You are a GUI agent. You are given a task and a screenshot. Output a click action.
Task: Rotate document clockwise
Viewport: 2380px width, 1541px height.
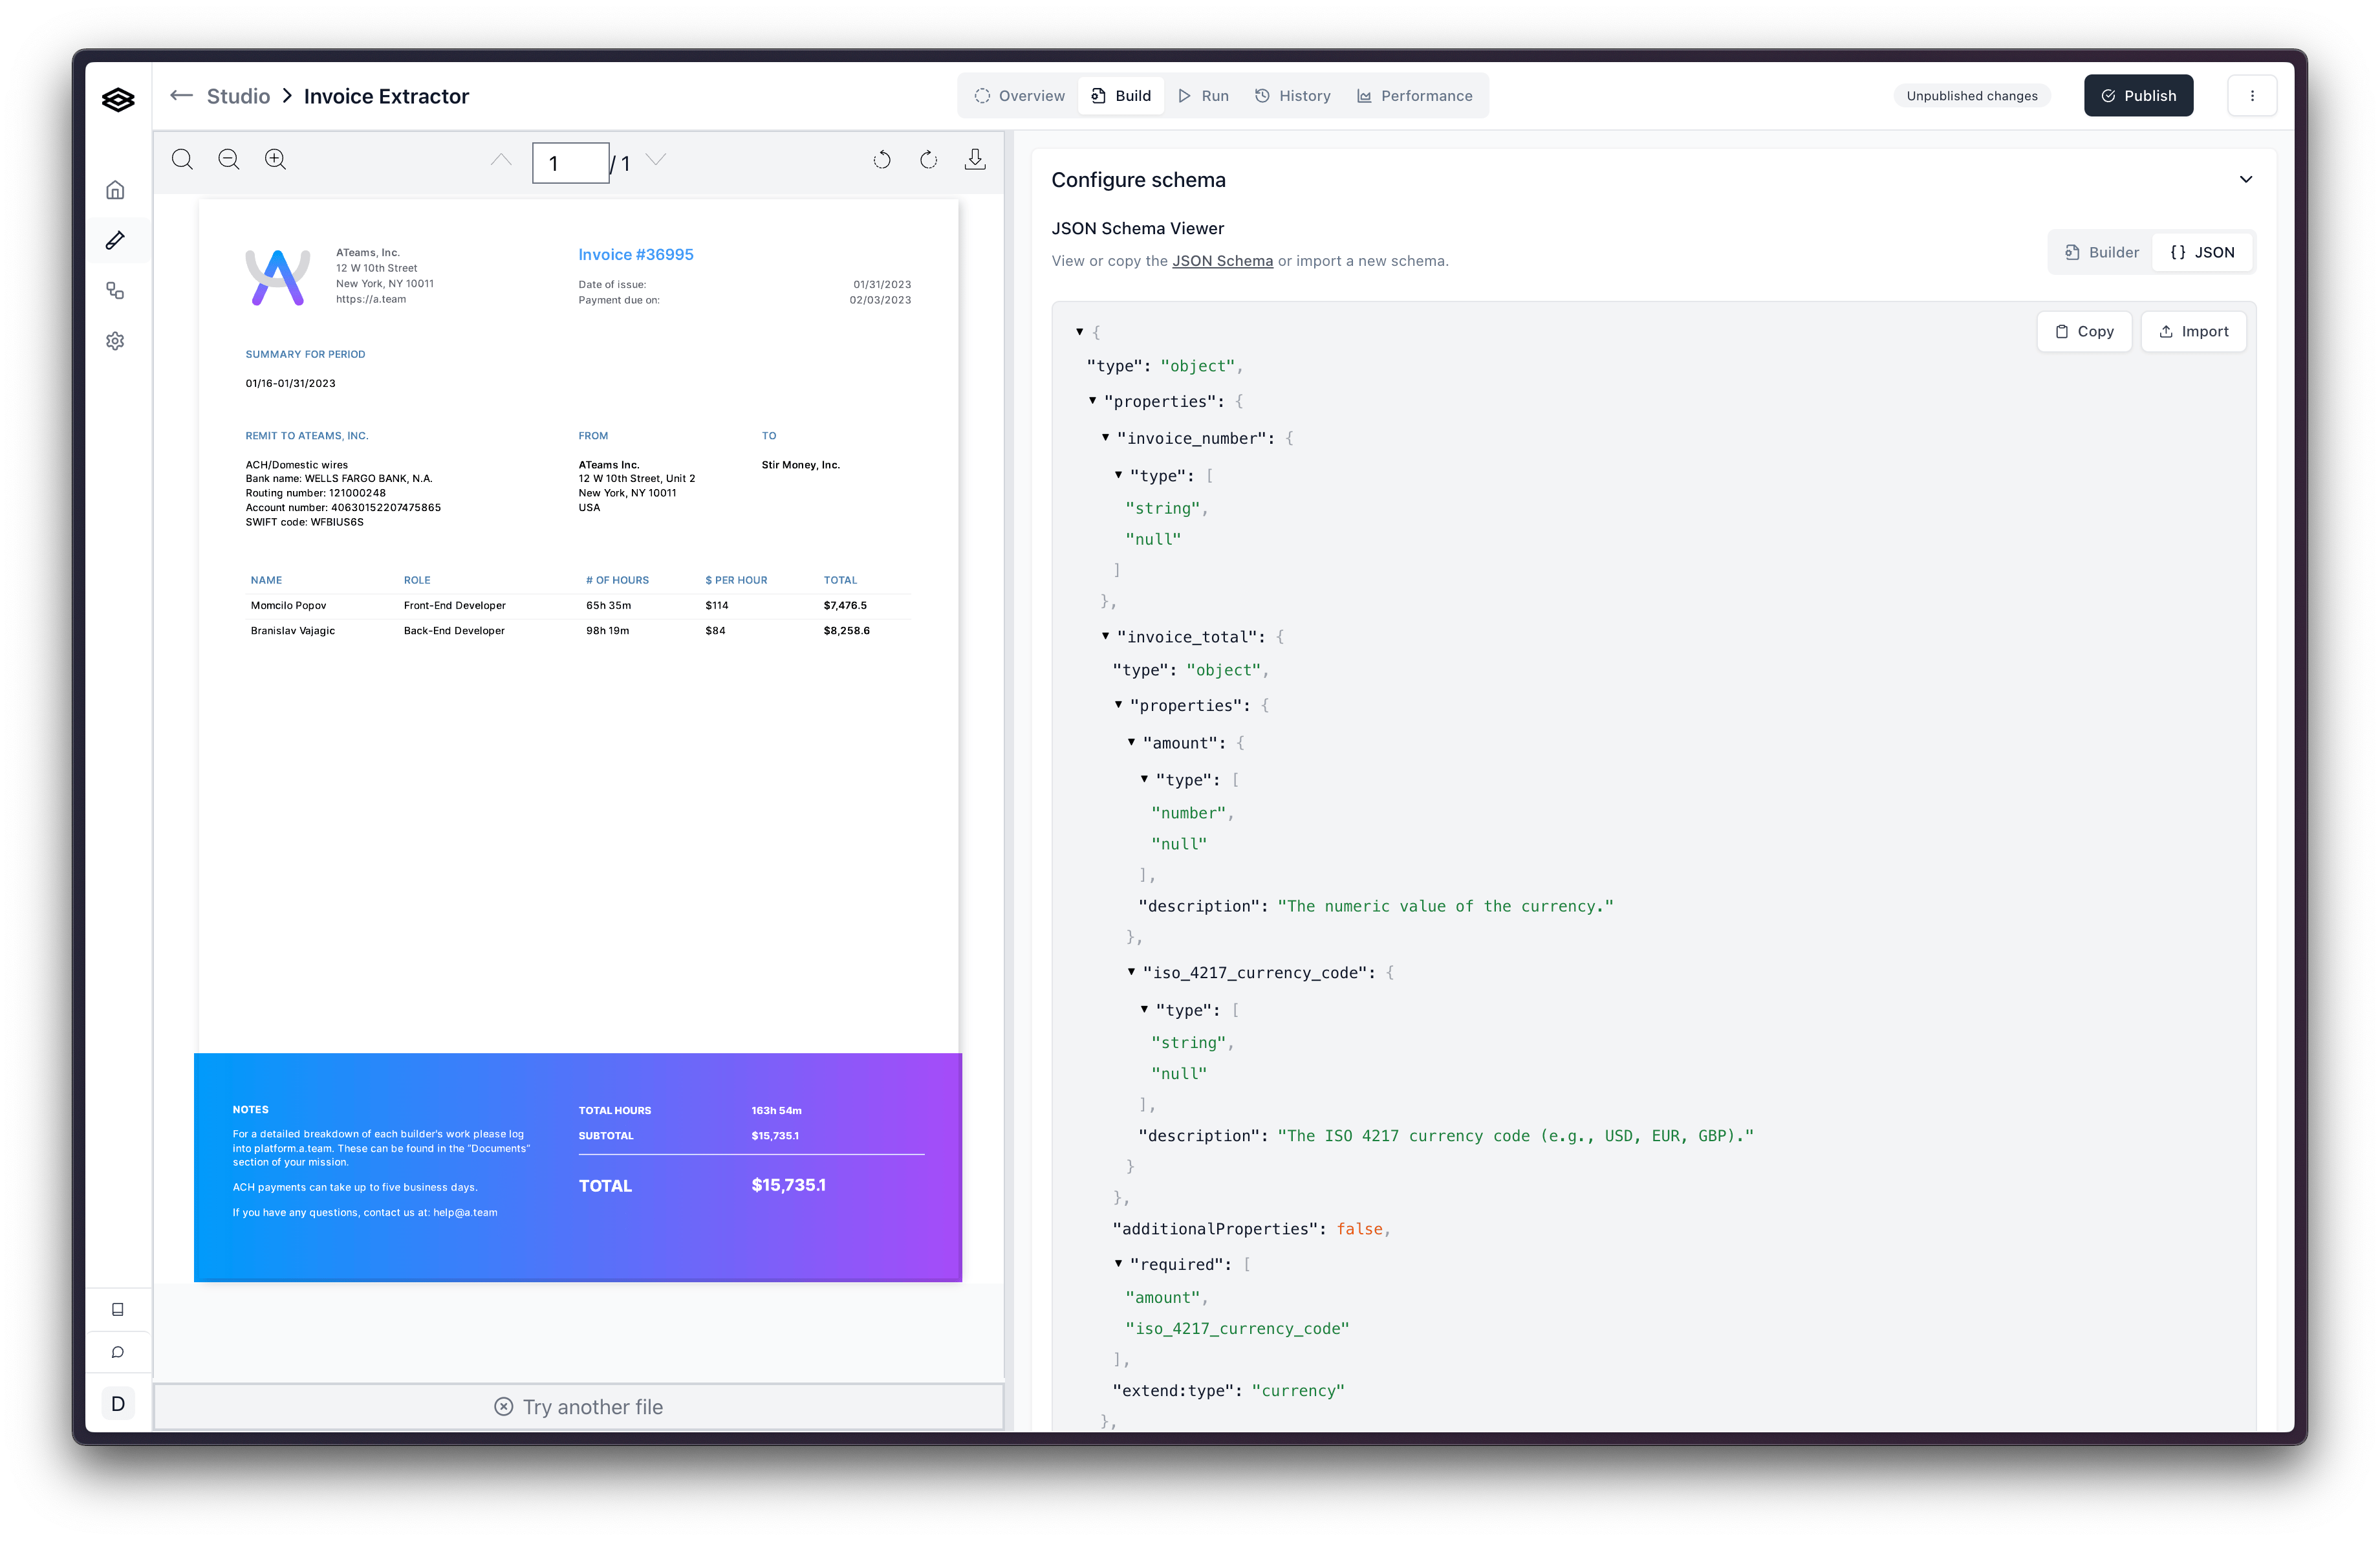928,160
